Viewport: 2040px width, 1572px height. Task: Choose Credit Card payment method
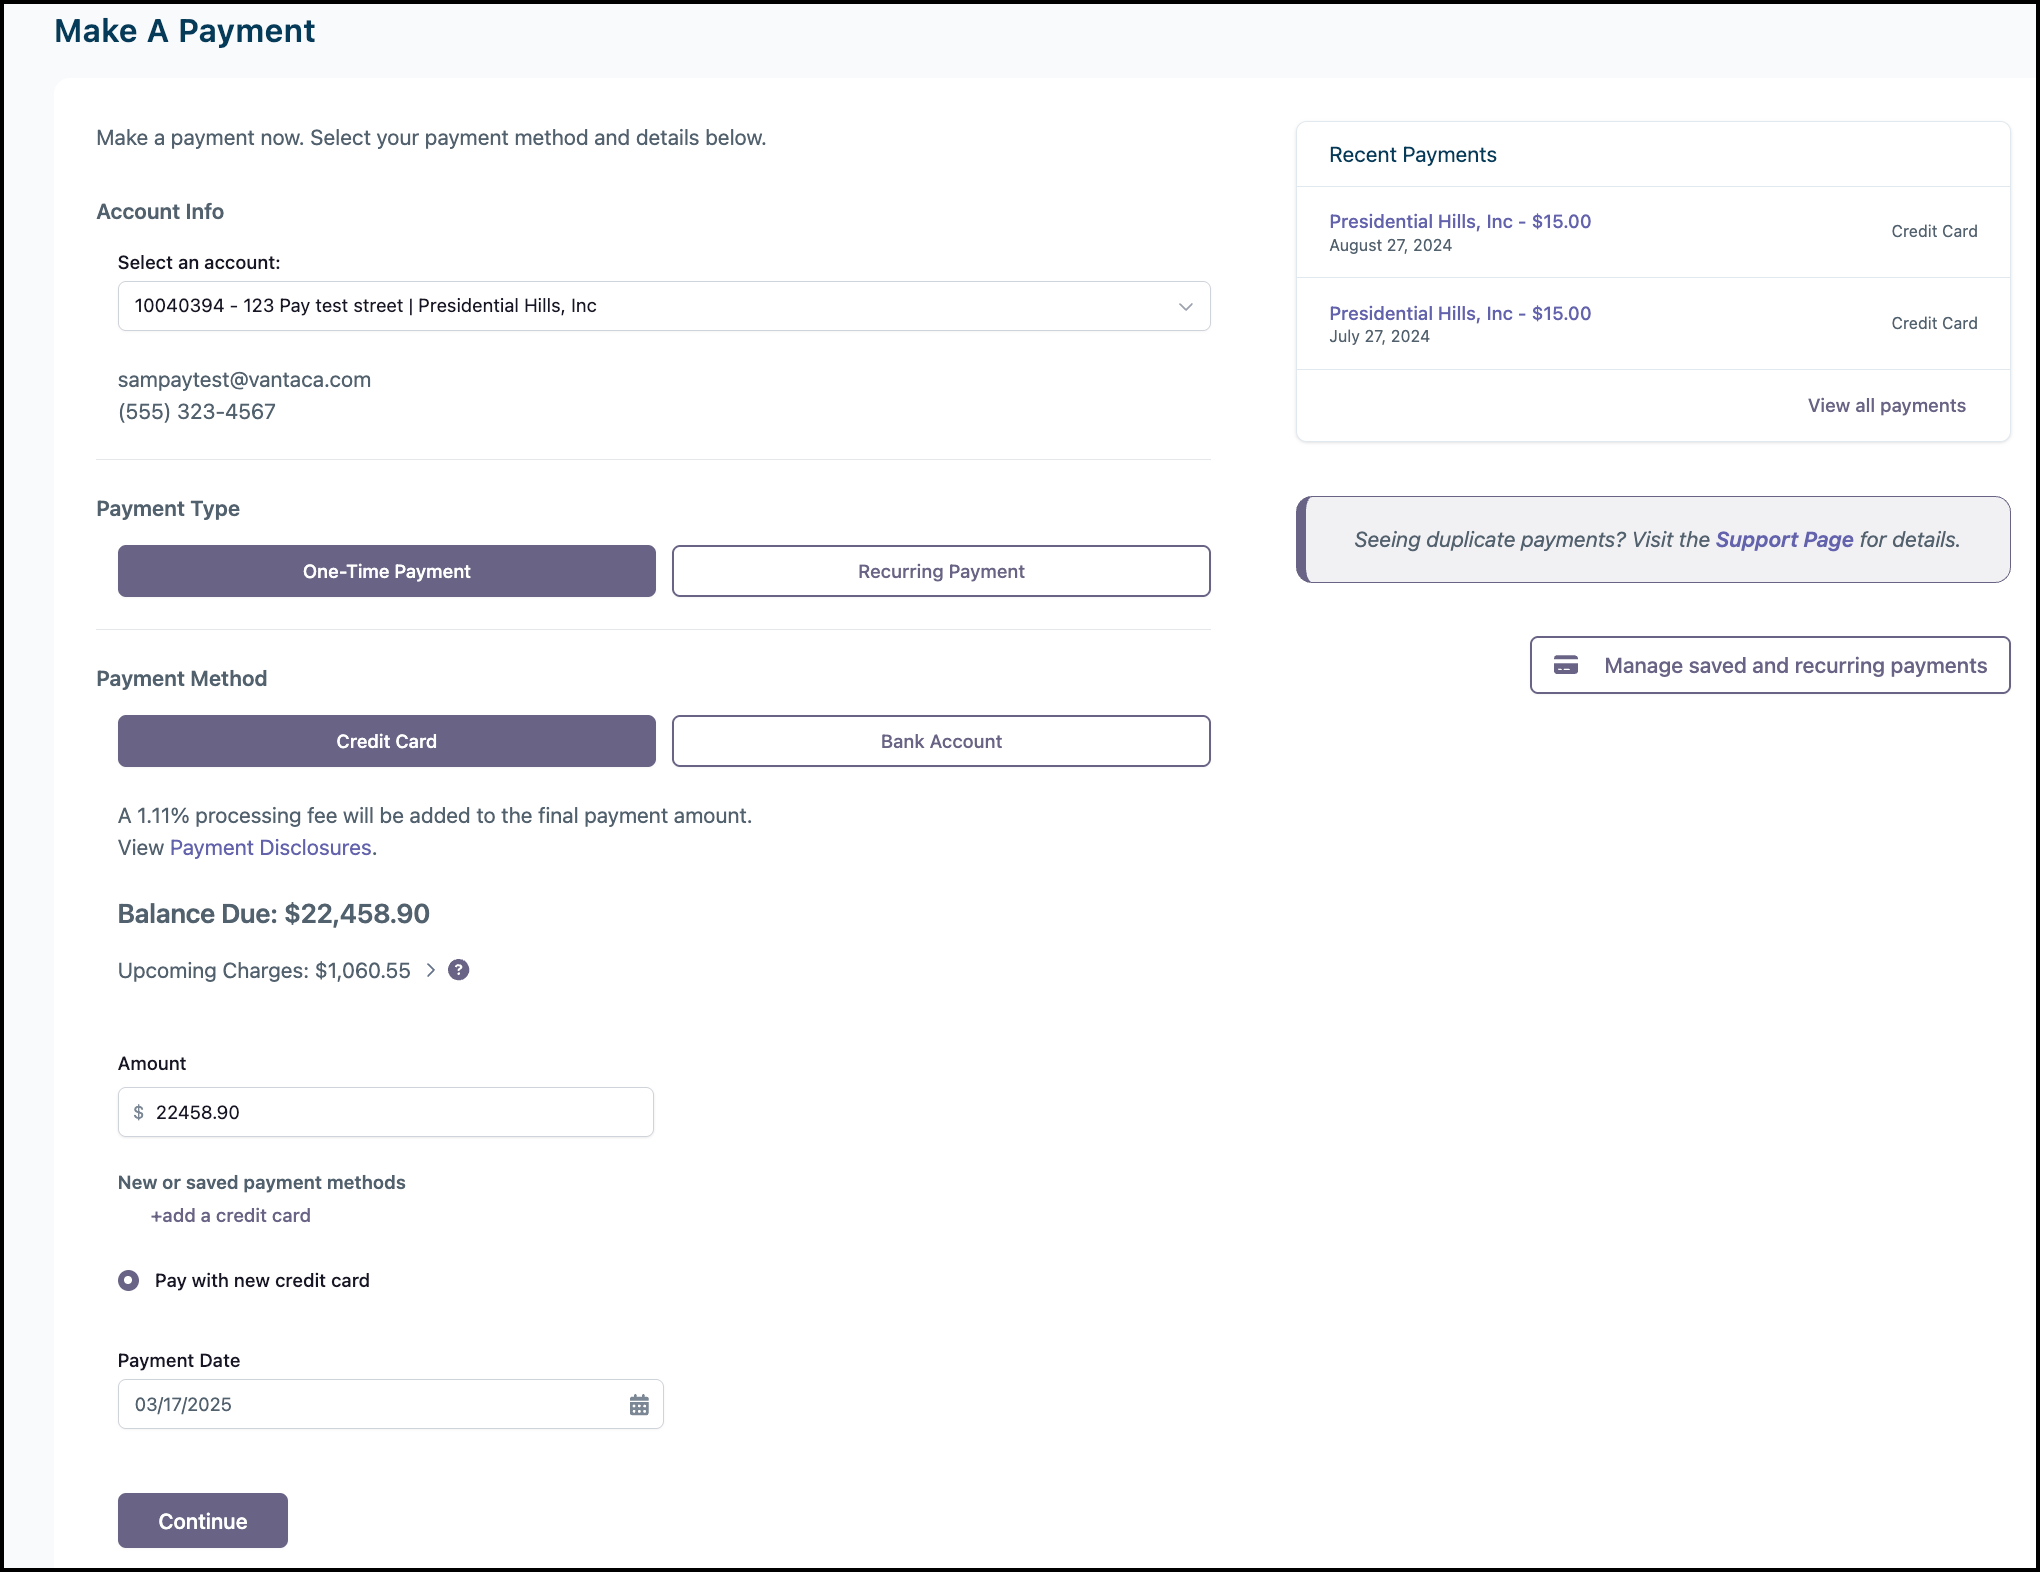coord(386,741)
